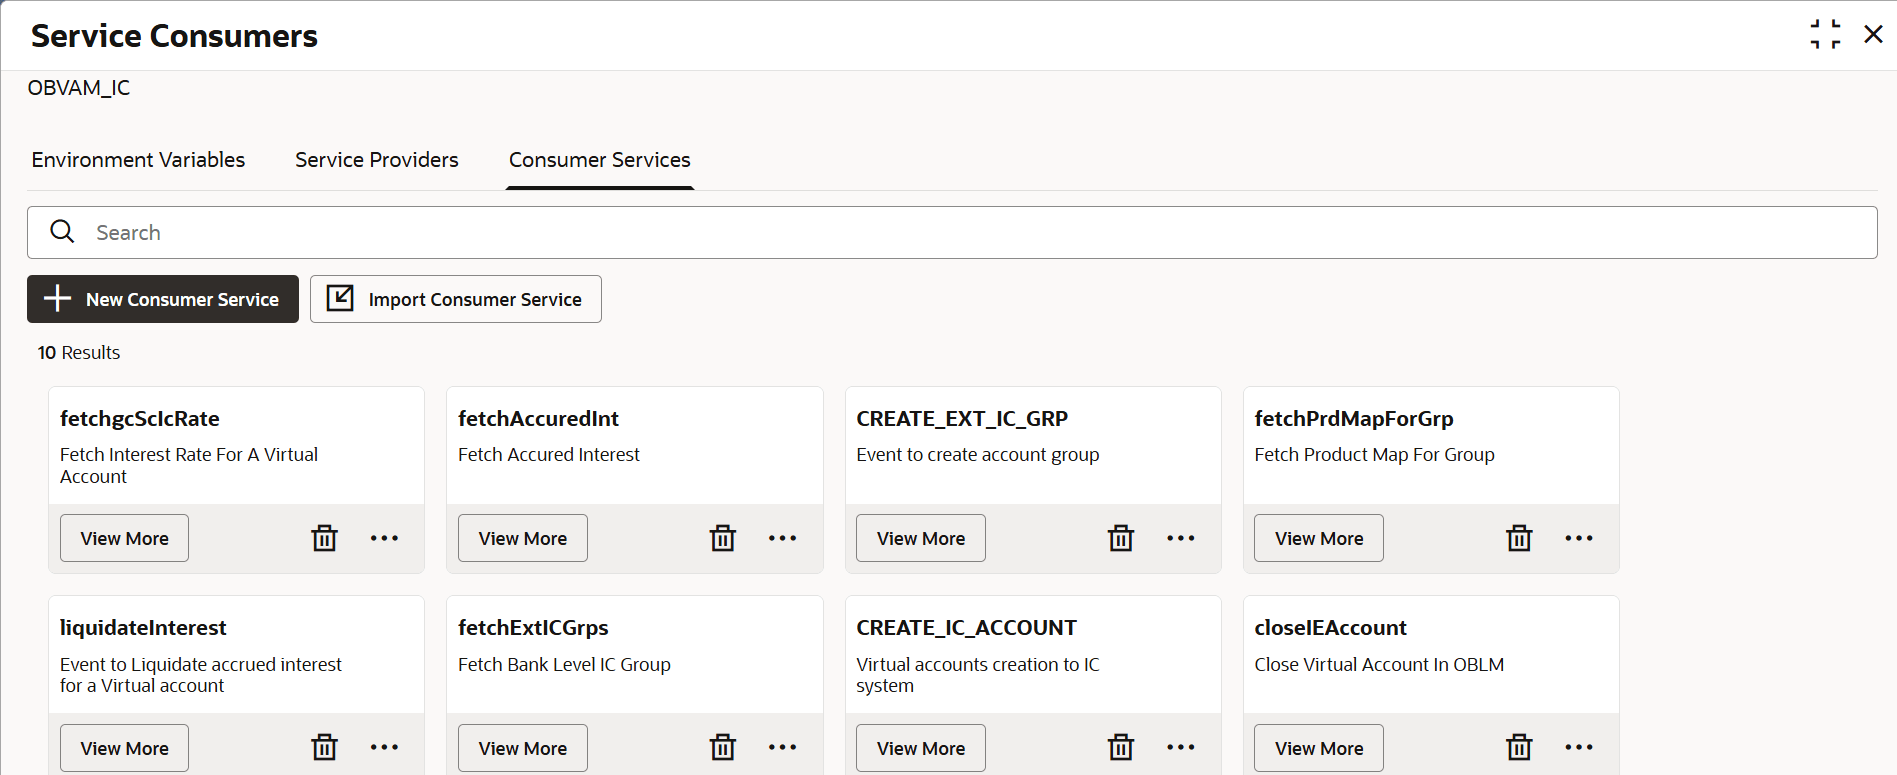Open the Service Providers tab

pyautogui.click(x=377, y=160)
